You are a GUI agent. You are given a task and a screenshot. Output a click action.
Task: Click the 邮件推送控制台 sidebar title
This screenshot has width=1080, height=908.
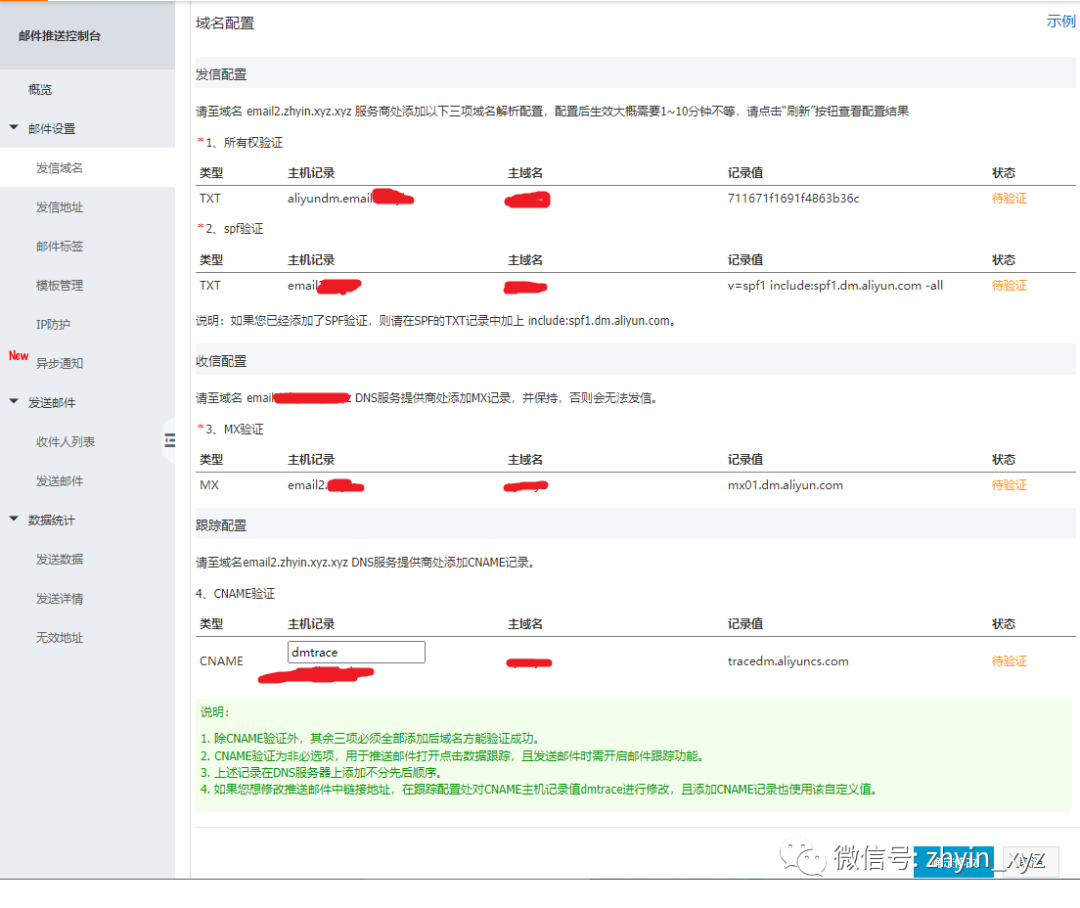pos(60,37)
